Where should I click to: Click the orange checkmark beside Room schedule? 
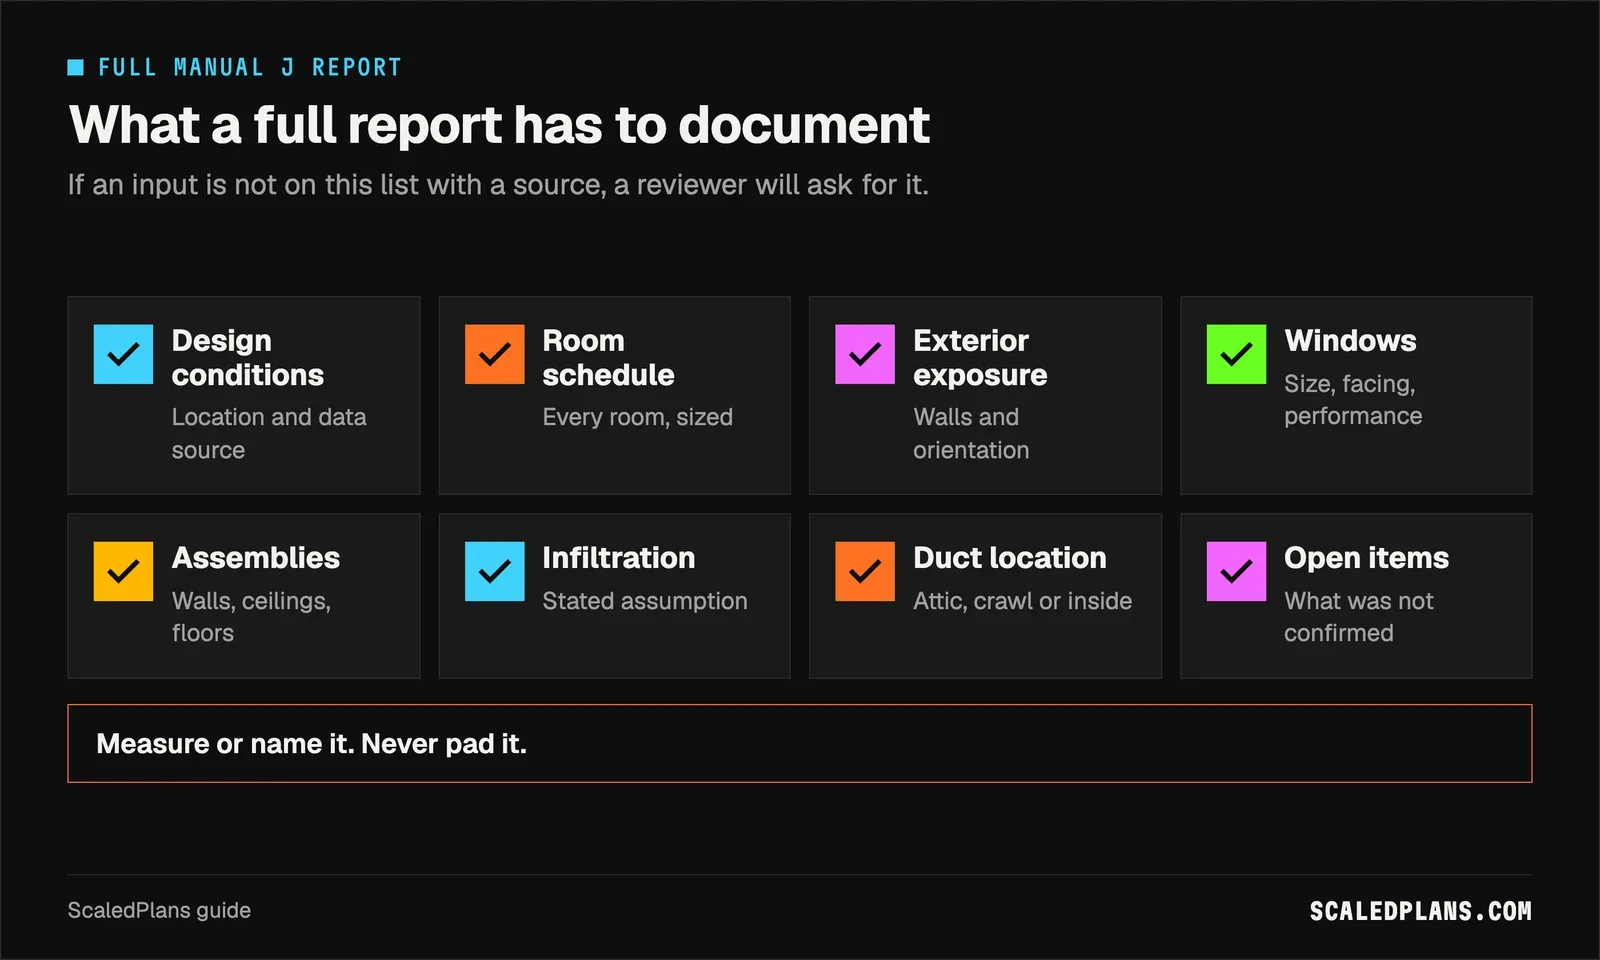click(x=494, y=354)
